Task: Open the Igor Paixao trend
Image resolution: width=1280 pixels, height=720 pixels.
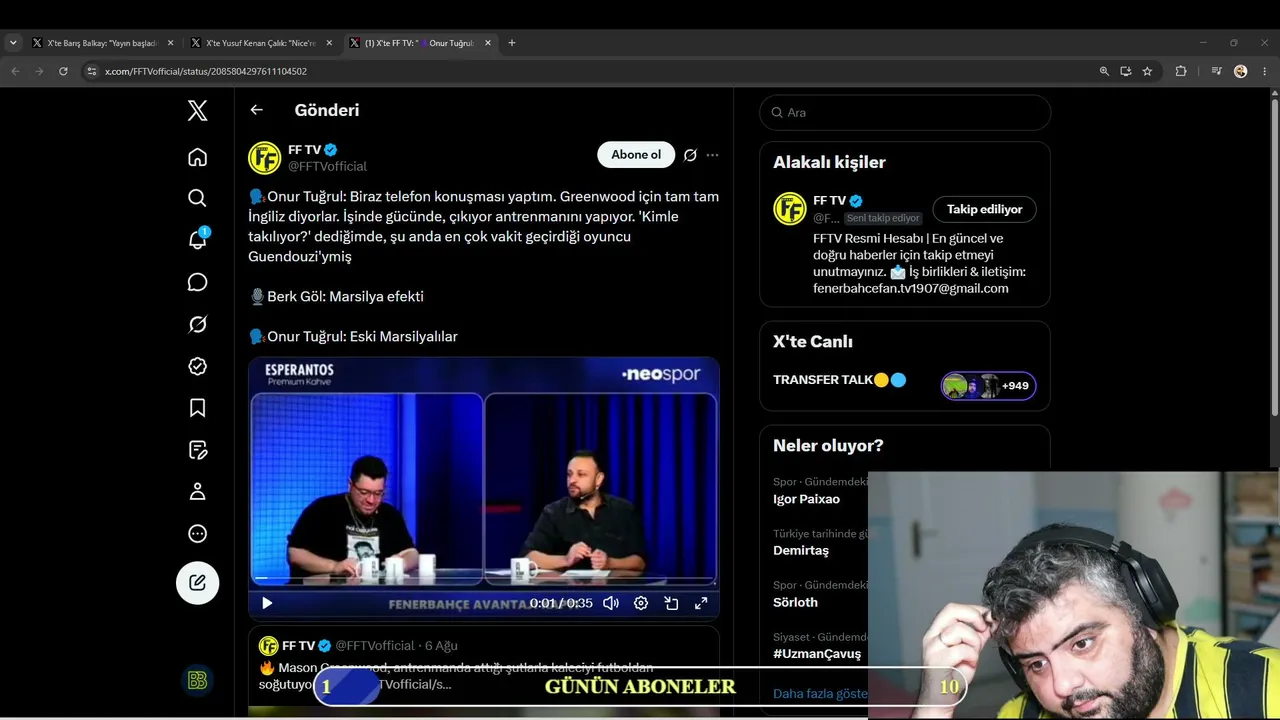Action: pyautogui.click(x=806, y=499)
